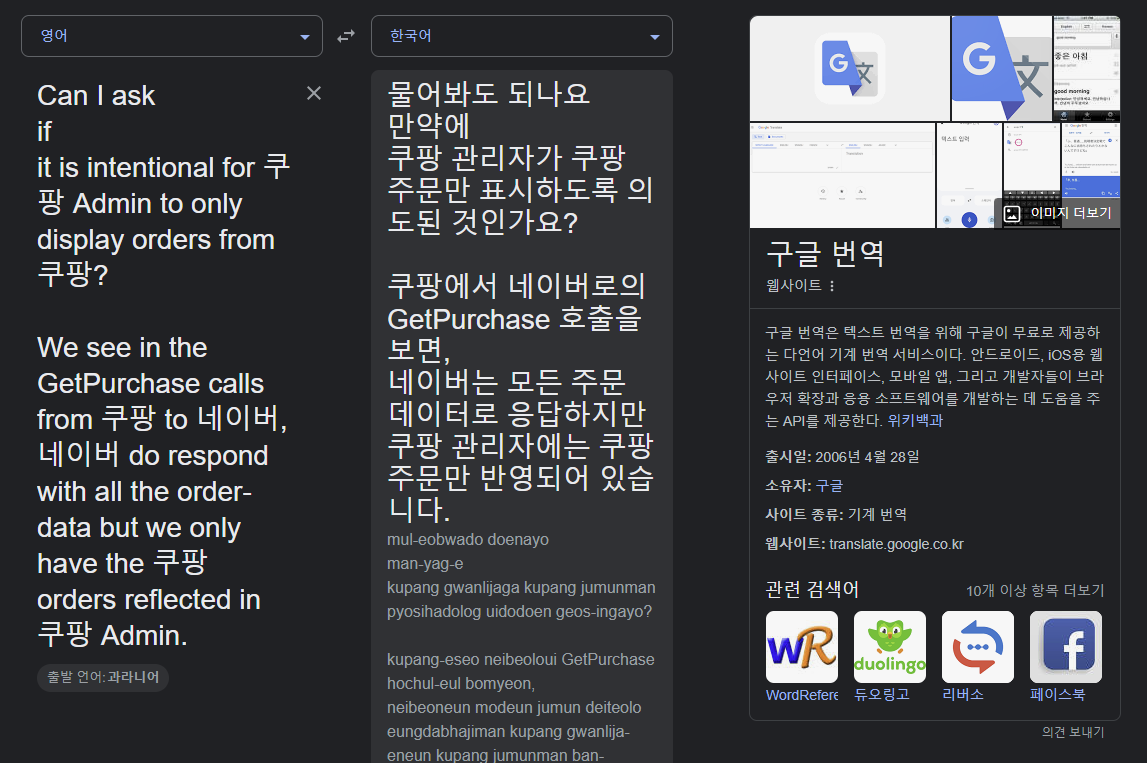Screen dimensions: 1147x763
Task: Clear the source text with X icon
Action: (x=314, y=93)
